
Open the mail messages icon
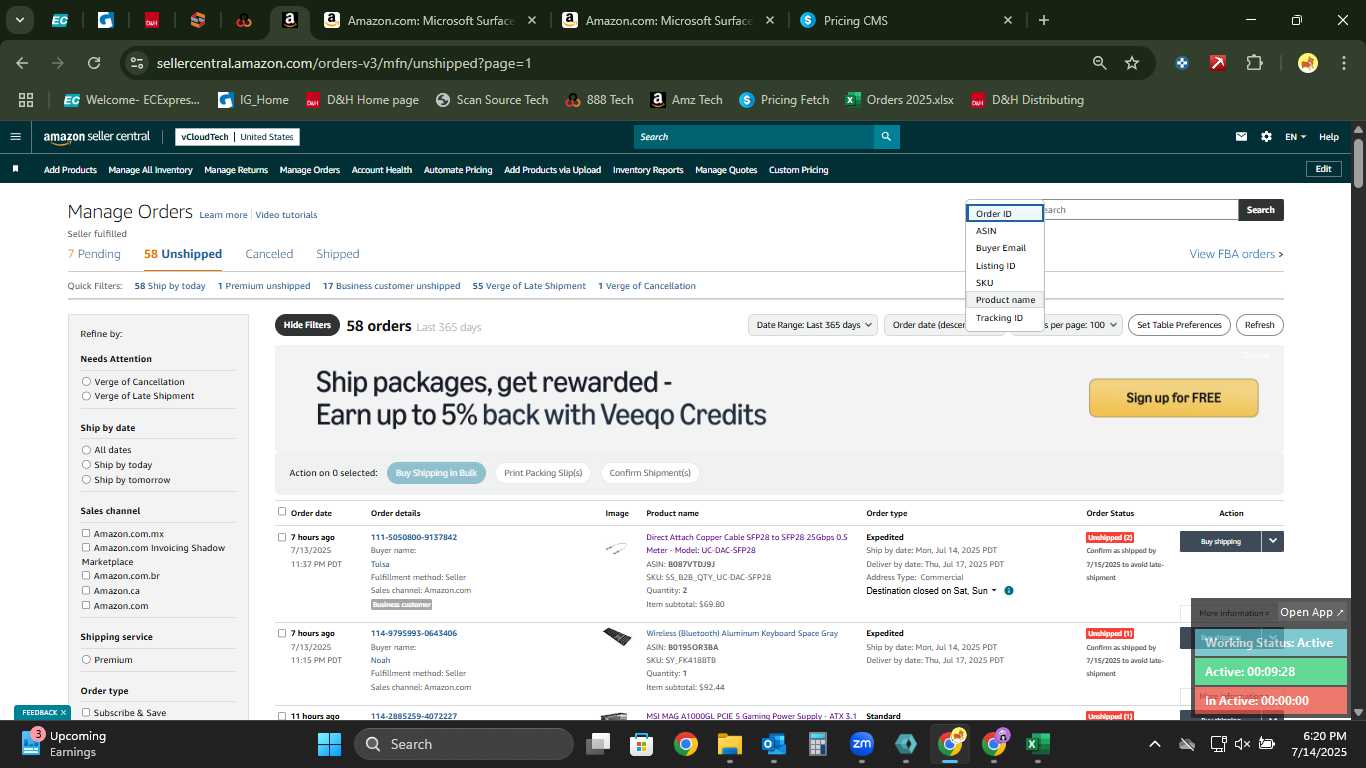pyautogui.click(x=1242, y=137)
